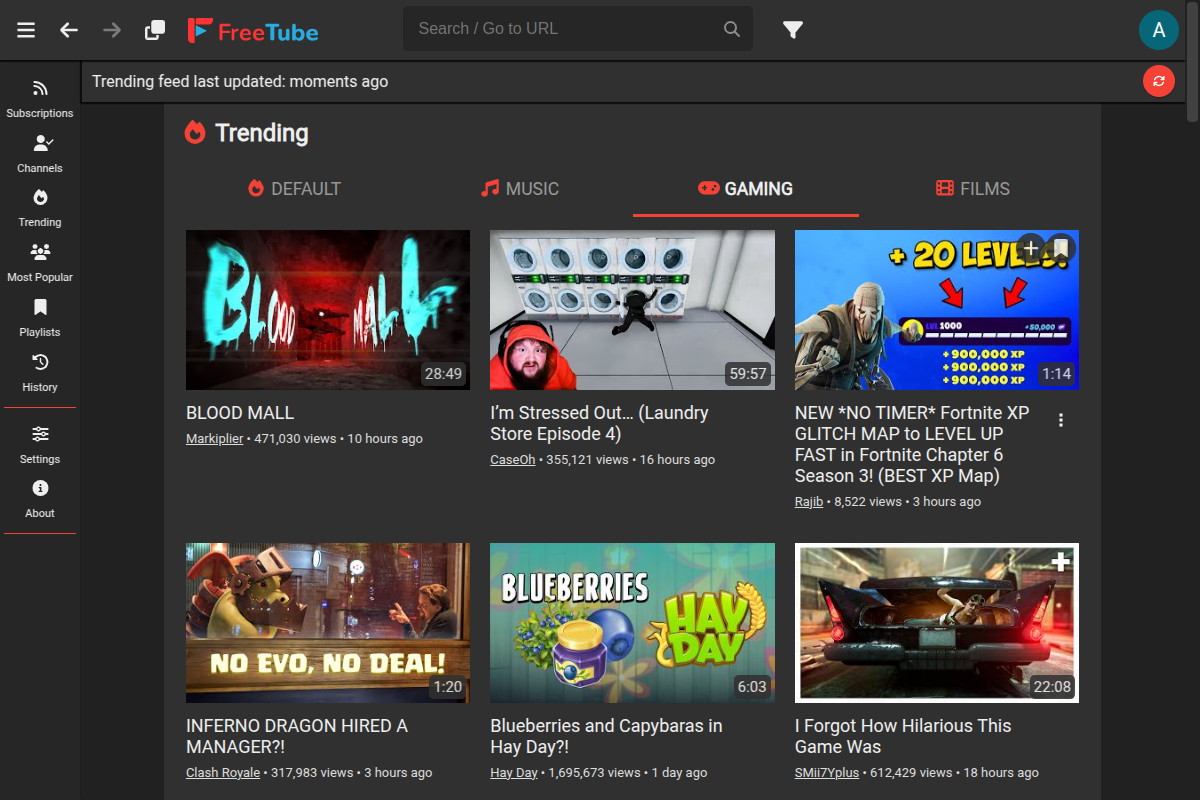
Task: Open Subscriptions in the sidebar
Action: pos(40,99)
